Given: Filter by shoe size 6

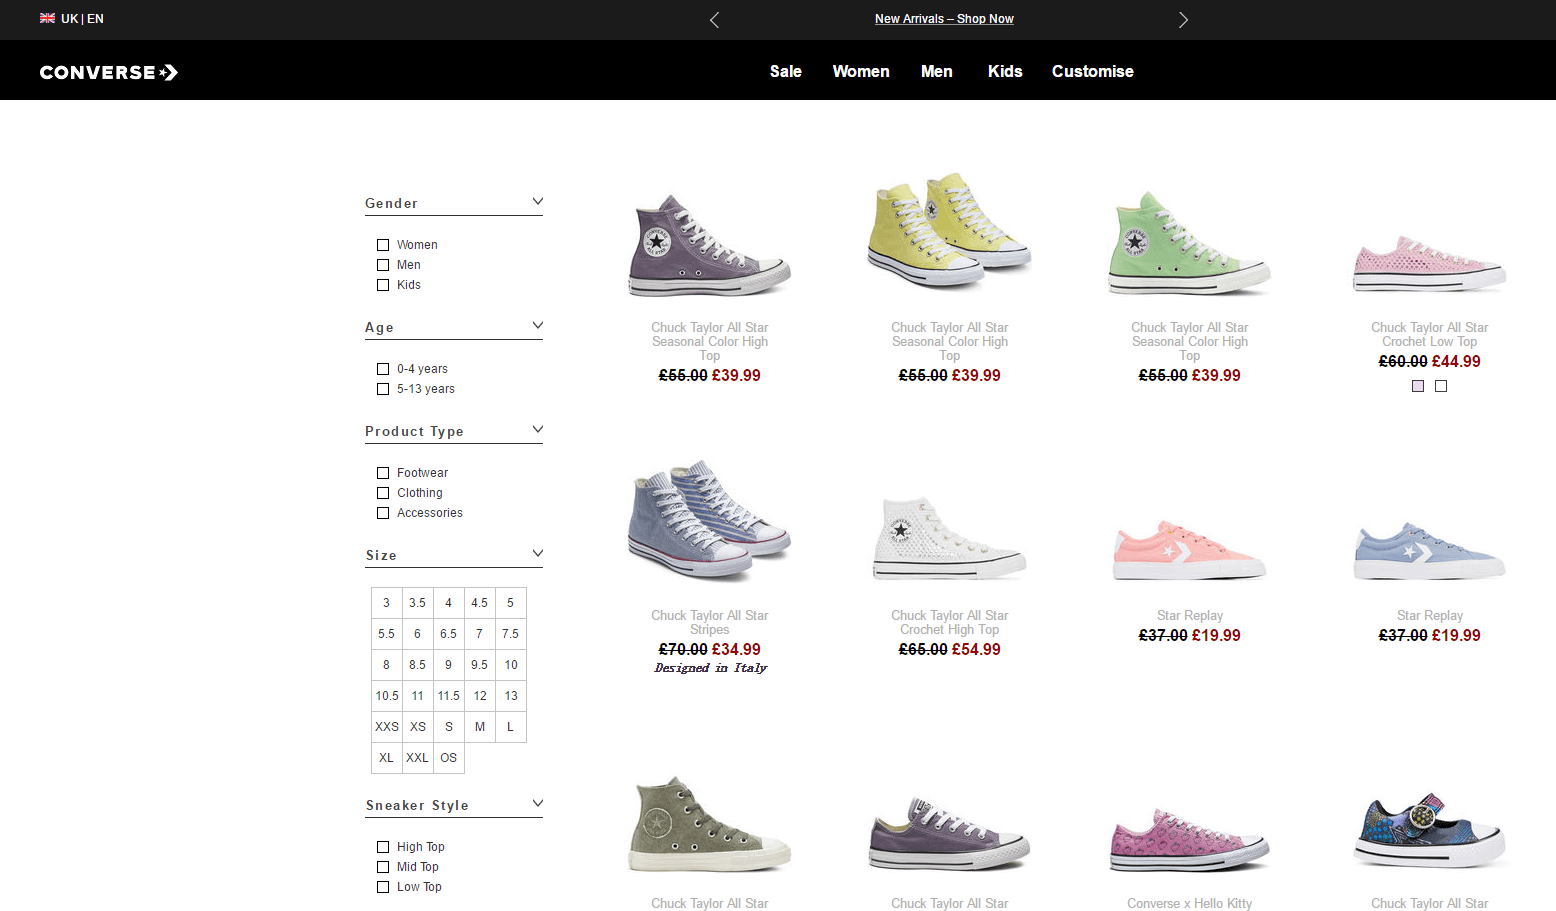Looking at the screenshot, I should point(418,634).
